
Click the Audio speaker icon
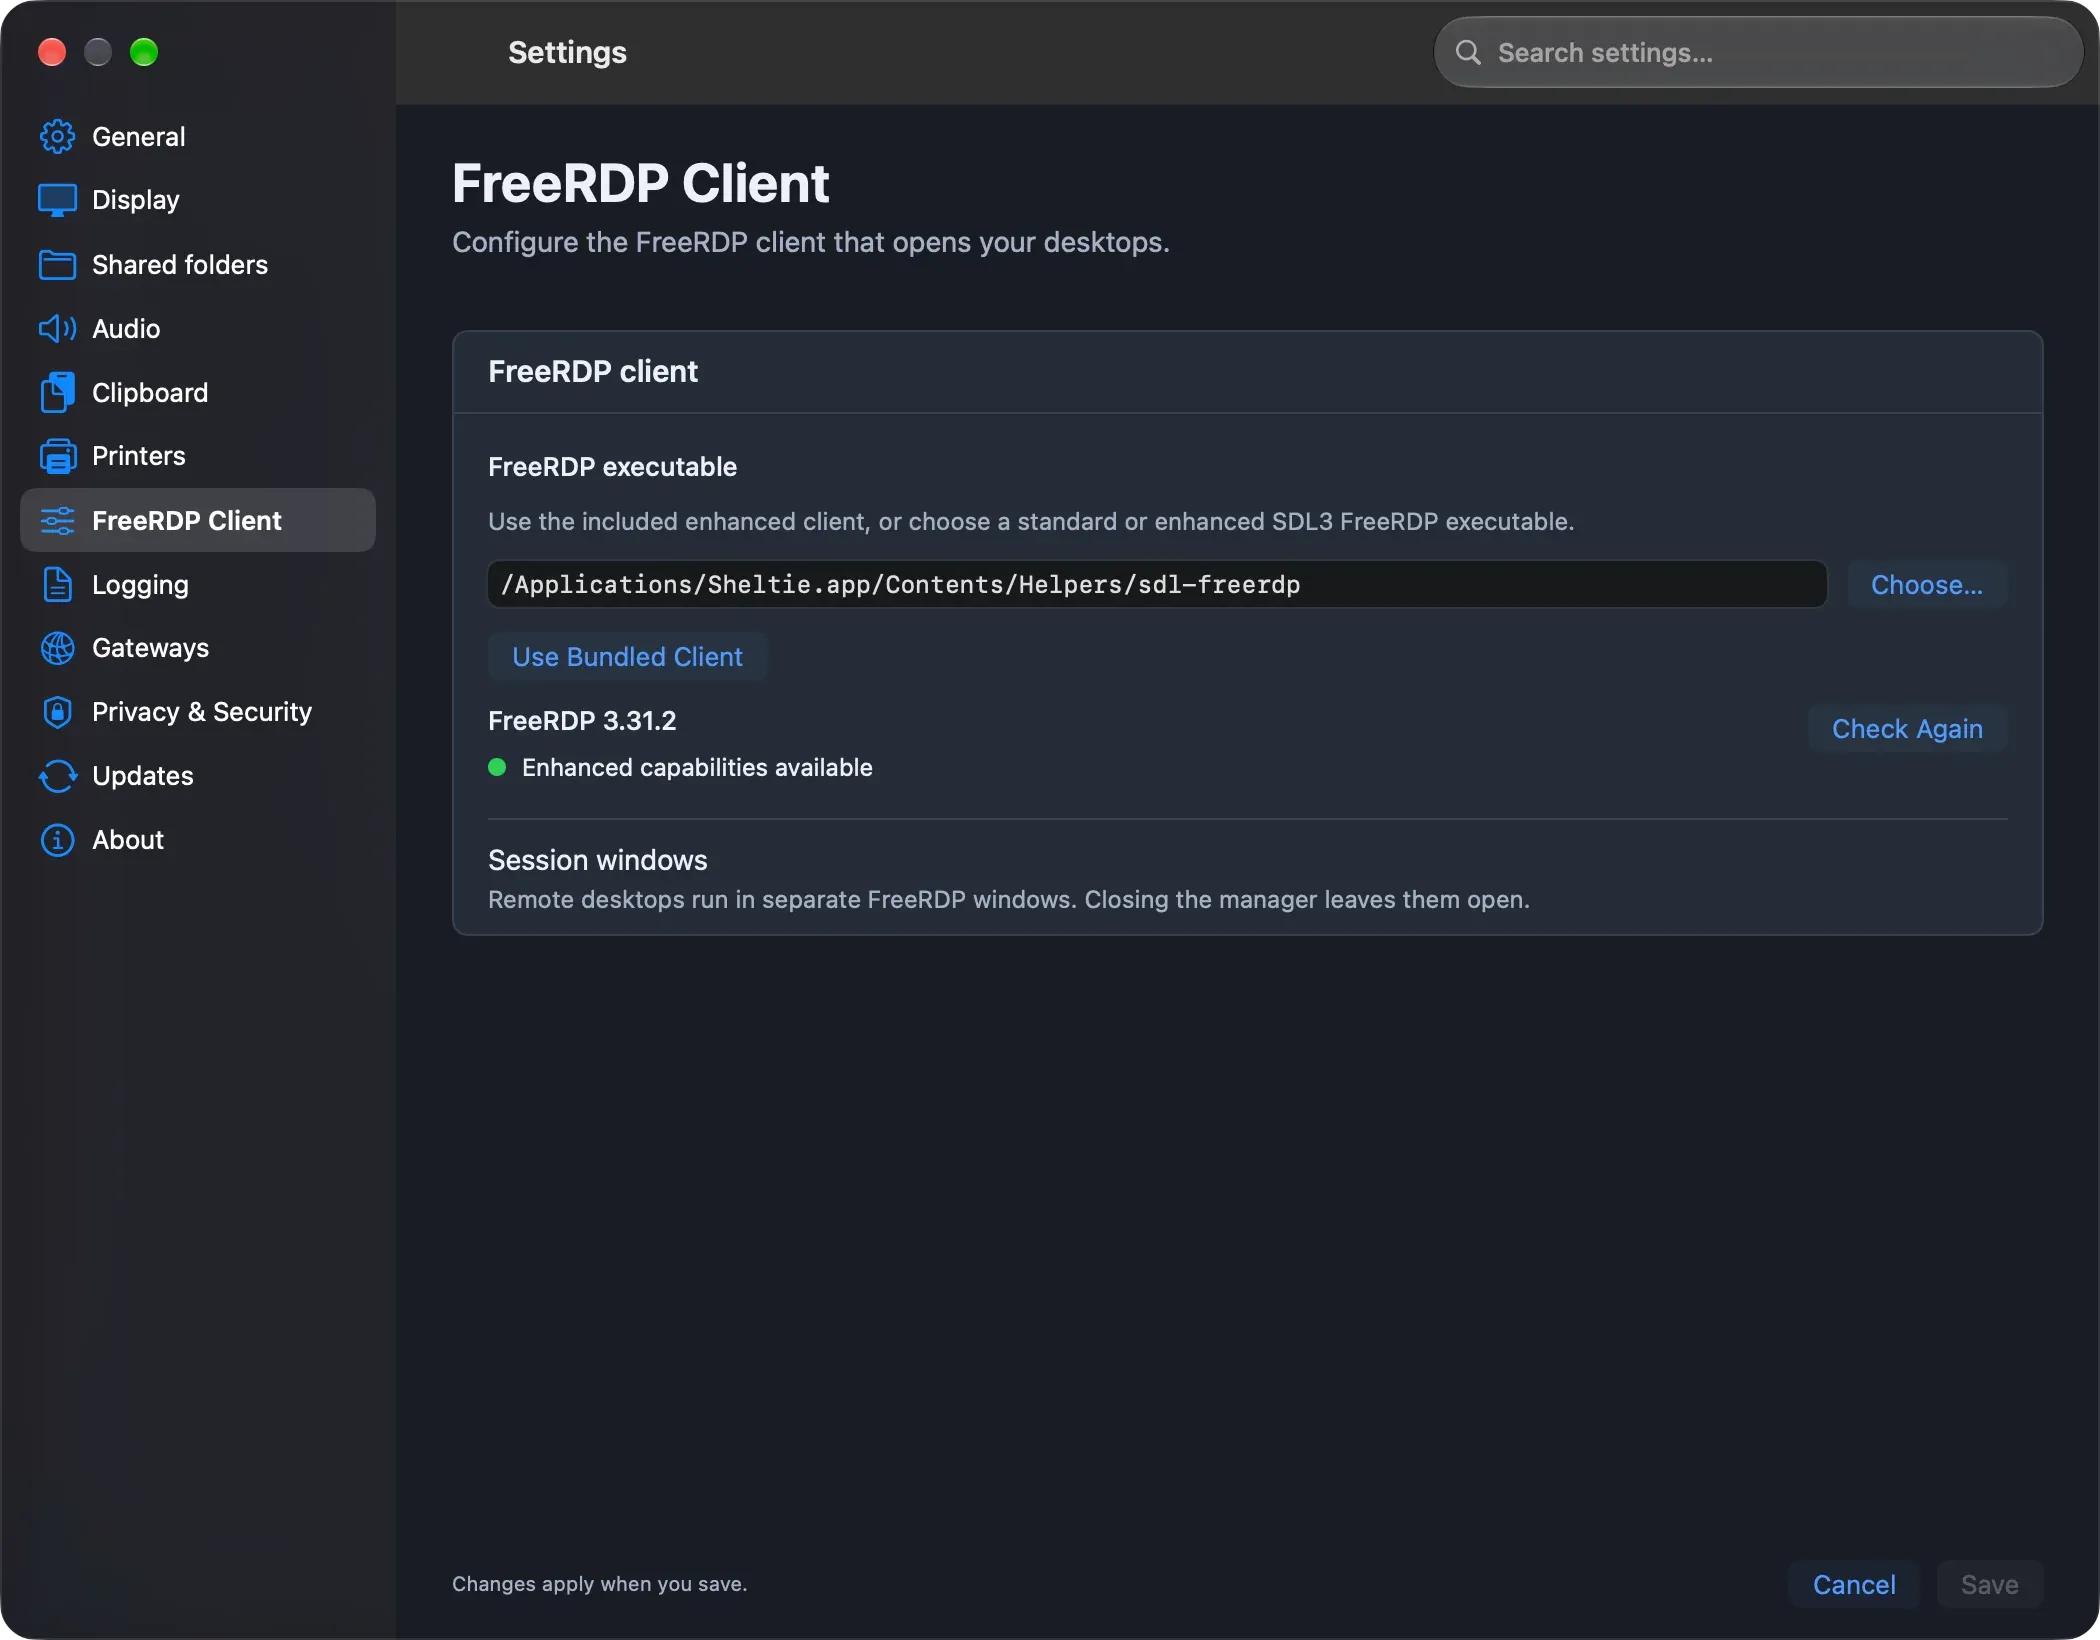[57, 329]
